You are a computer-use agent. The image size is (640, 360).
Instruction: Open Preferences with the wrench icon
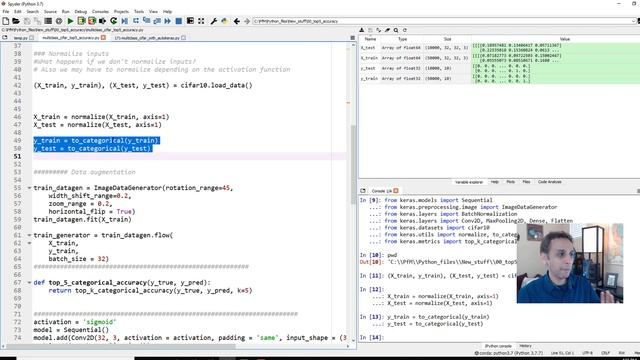[x=213, y=21]
